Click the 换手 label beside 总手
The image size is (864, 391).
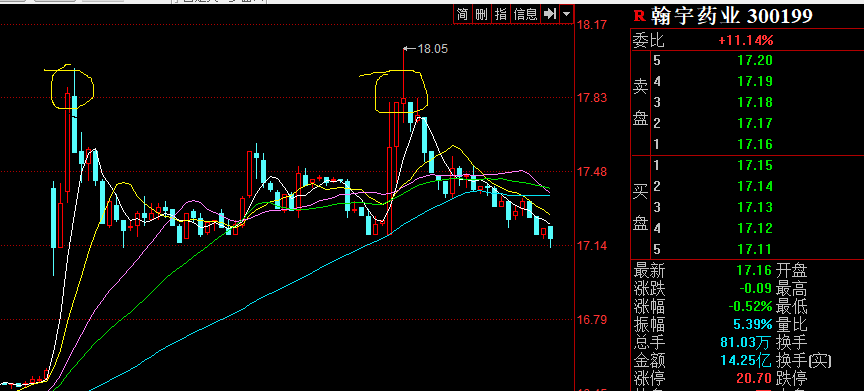click(x=792, y=343)
